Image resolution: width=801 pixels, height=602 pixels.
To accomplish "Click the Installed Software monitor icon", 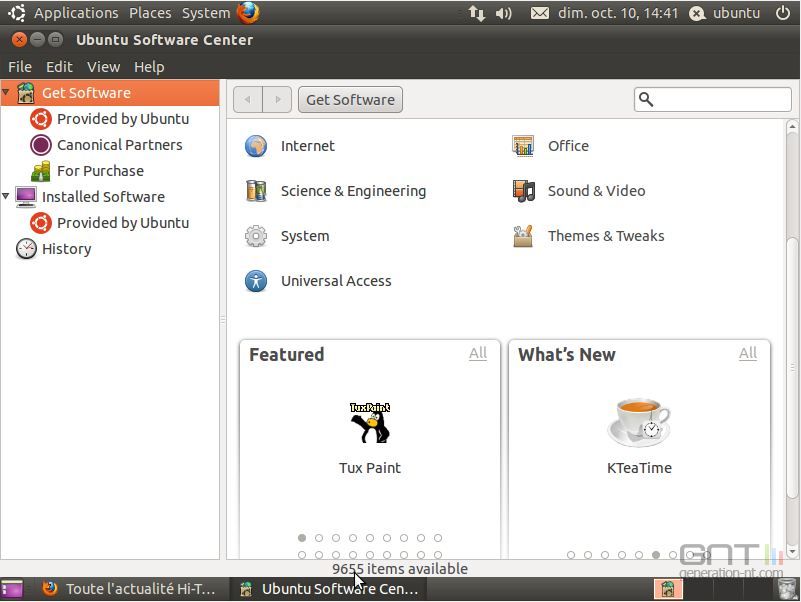I will point(26,197).
